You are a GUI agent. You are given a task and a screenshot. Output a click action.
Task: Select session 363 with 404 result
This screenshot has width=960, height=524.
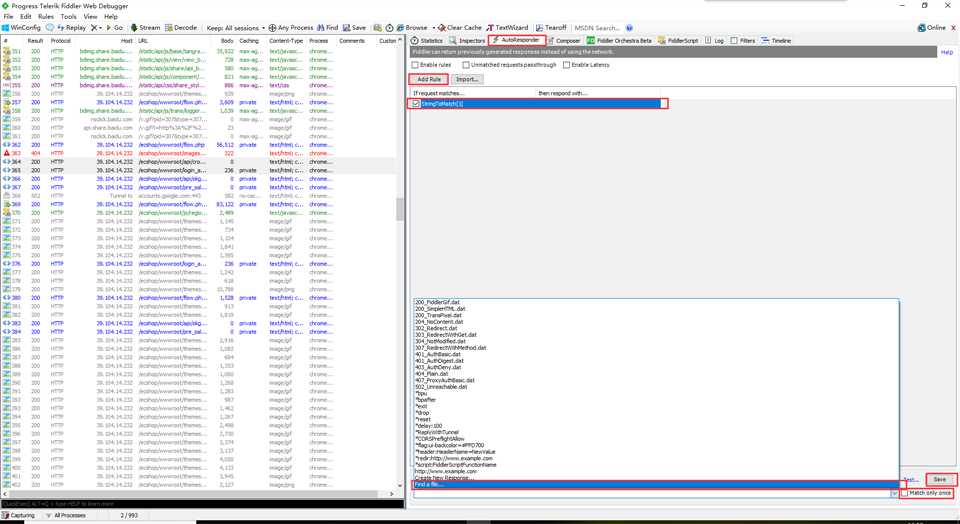click(199, 153)
